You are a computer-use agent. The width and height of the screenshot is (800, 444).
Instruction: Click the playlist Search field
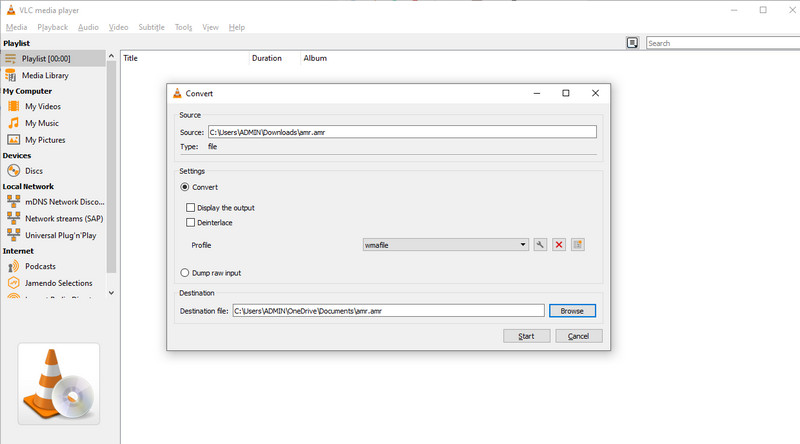tap(723, 43)
